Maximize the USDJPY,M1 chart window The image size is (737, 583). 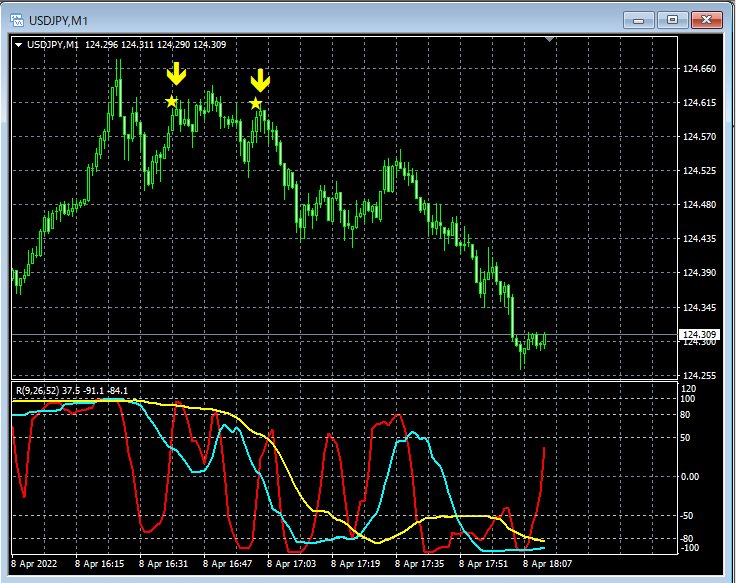(672, 20)
